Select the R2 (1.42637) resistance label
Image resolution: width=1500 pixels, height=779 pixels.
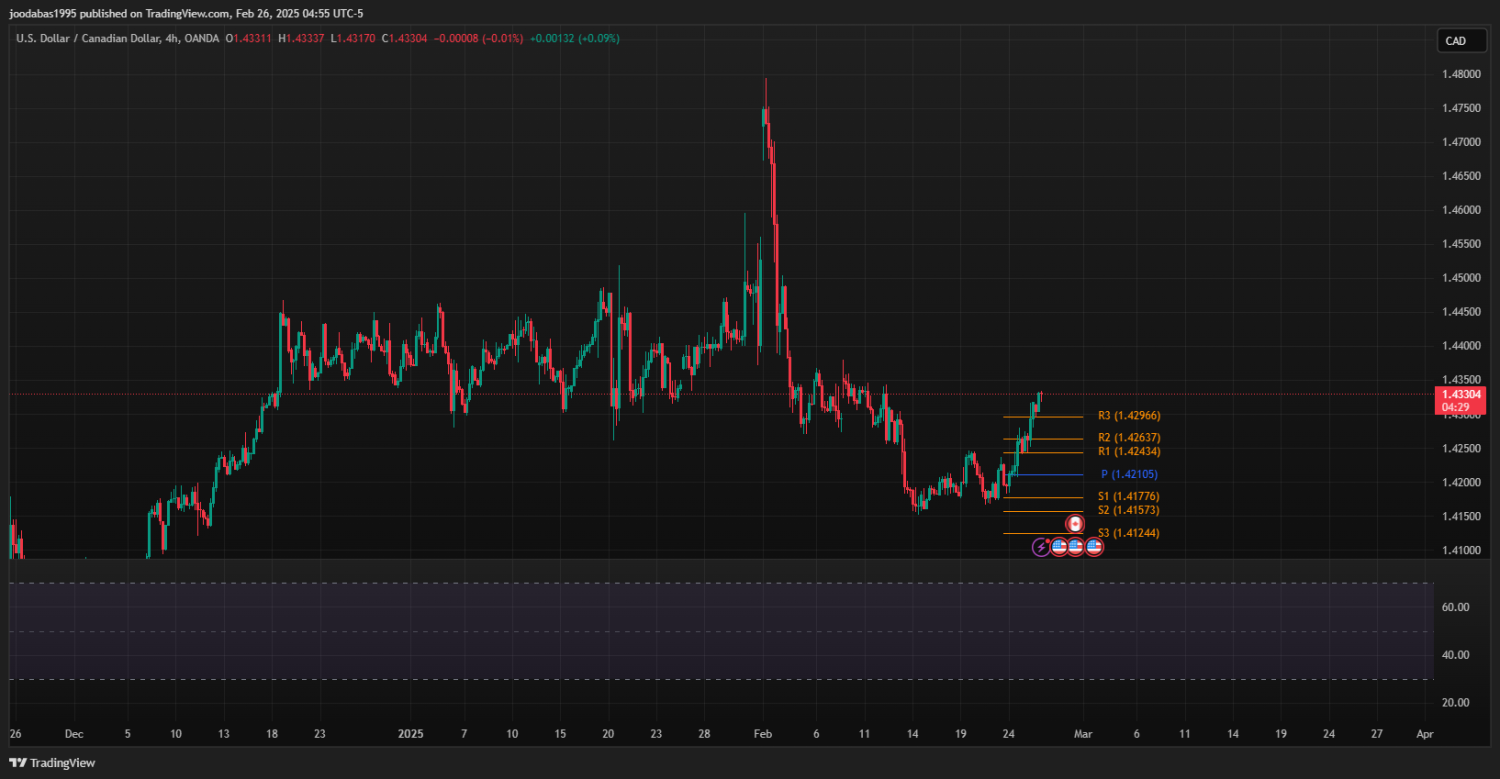click(1128, 438)
